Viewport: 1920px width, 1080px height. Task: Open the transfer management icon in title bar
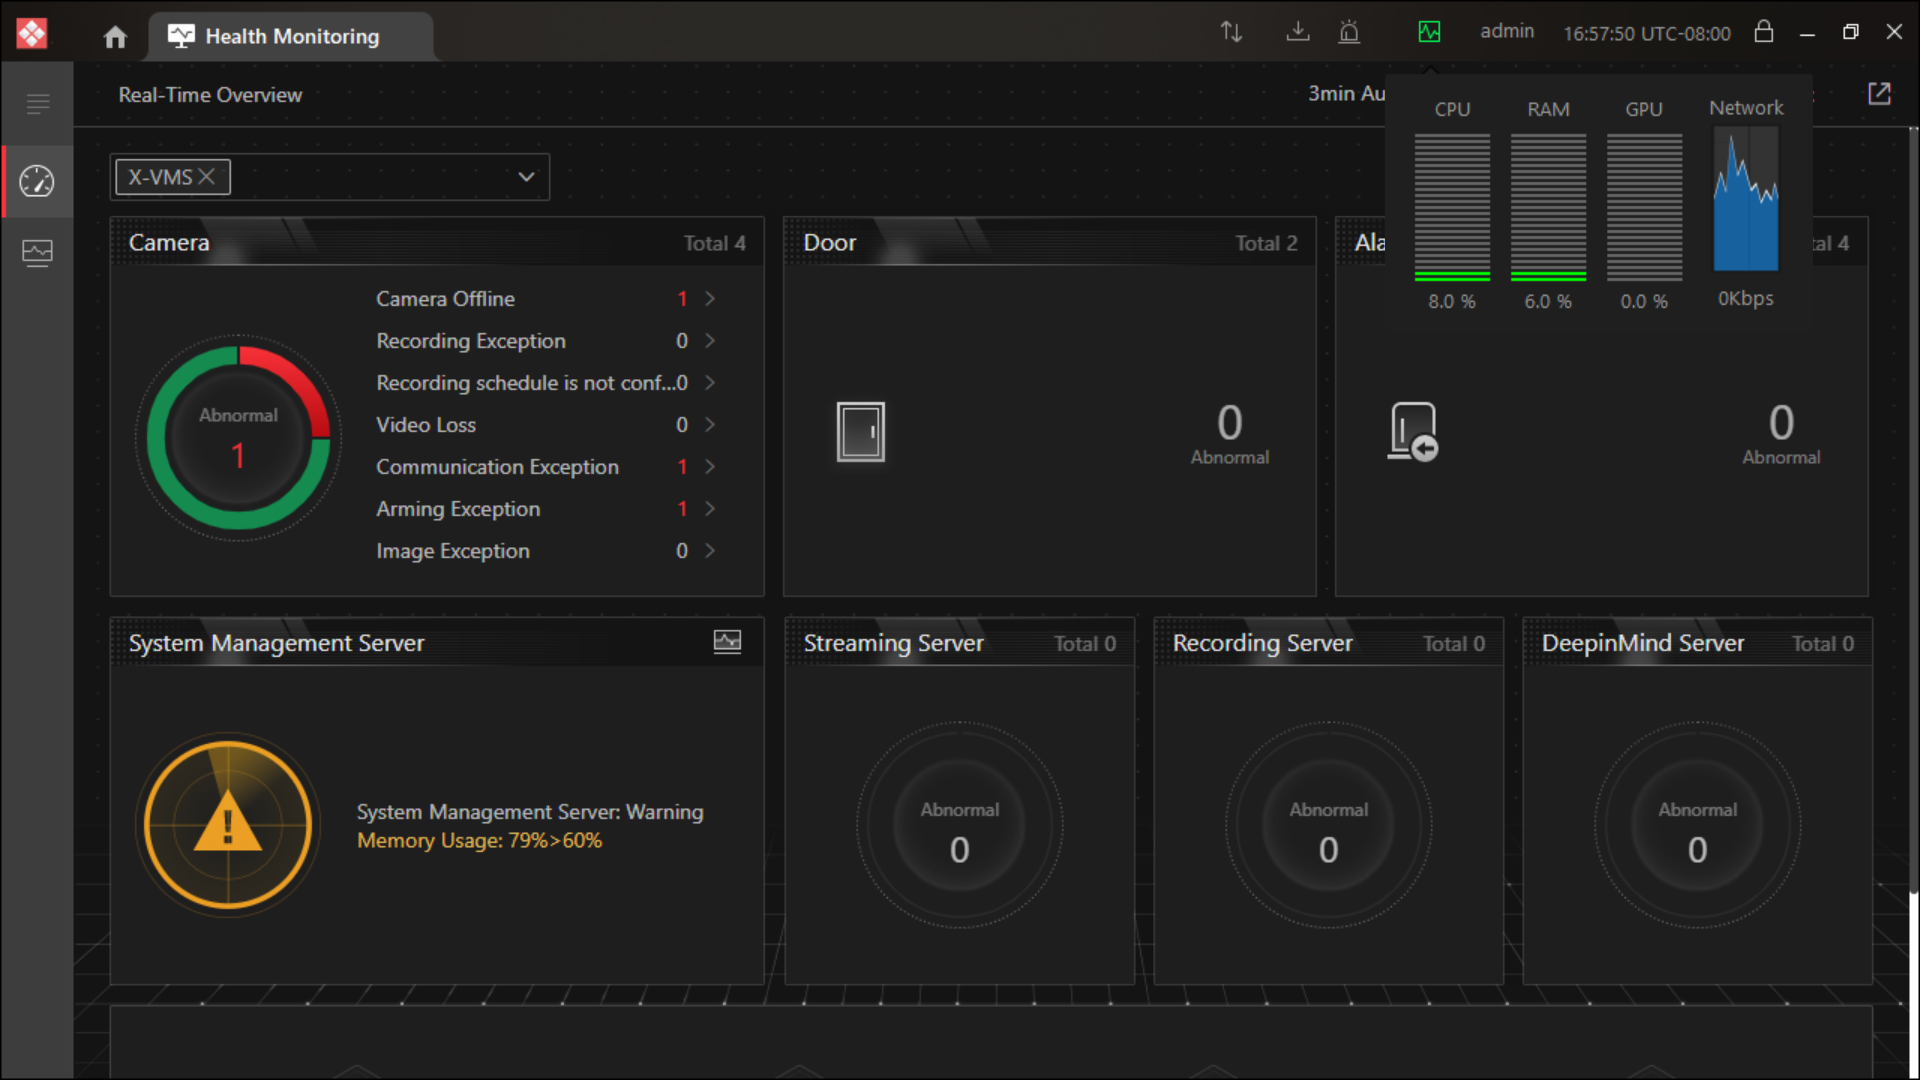[1230, 32]
